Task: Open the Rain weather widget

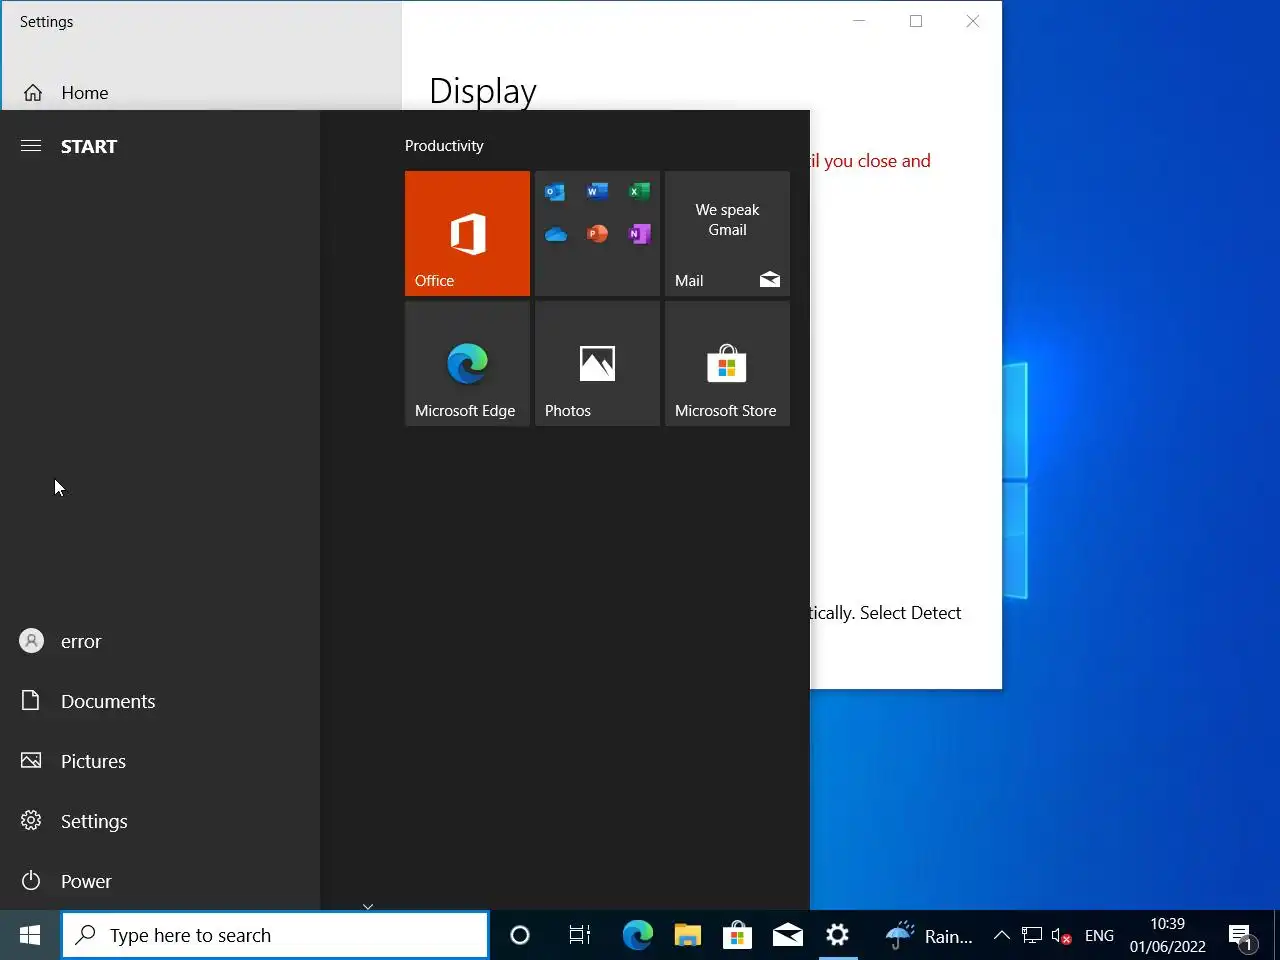Action: click(x=929, y=935)
